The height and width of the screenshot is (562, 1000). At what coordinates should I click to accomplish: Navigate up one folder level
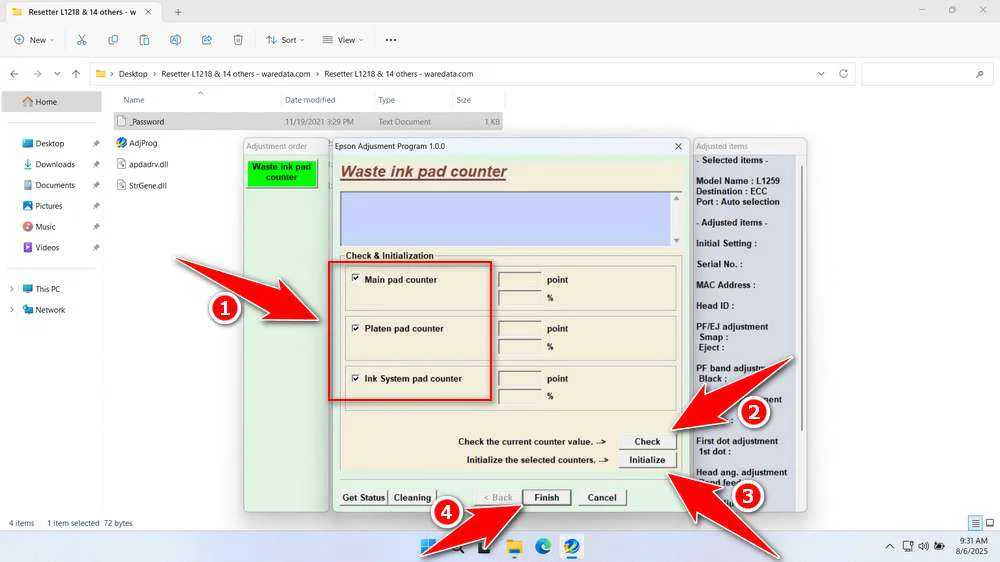coord(76,74)
